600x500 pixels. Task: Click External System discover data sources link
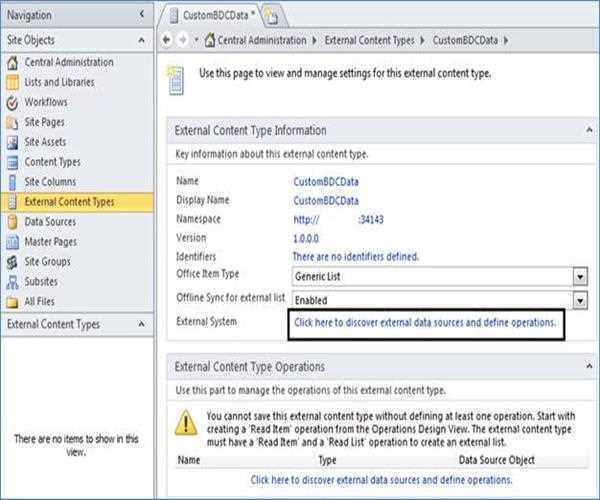424,323
